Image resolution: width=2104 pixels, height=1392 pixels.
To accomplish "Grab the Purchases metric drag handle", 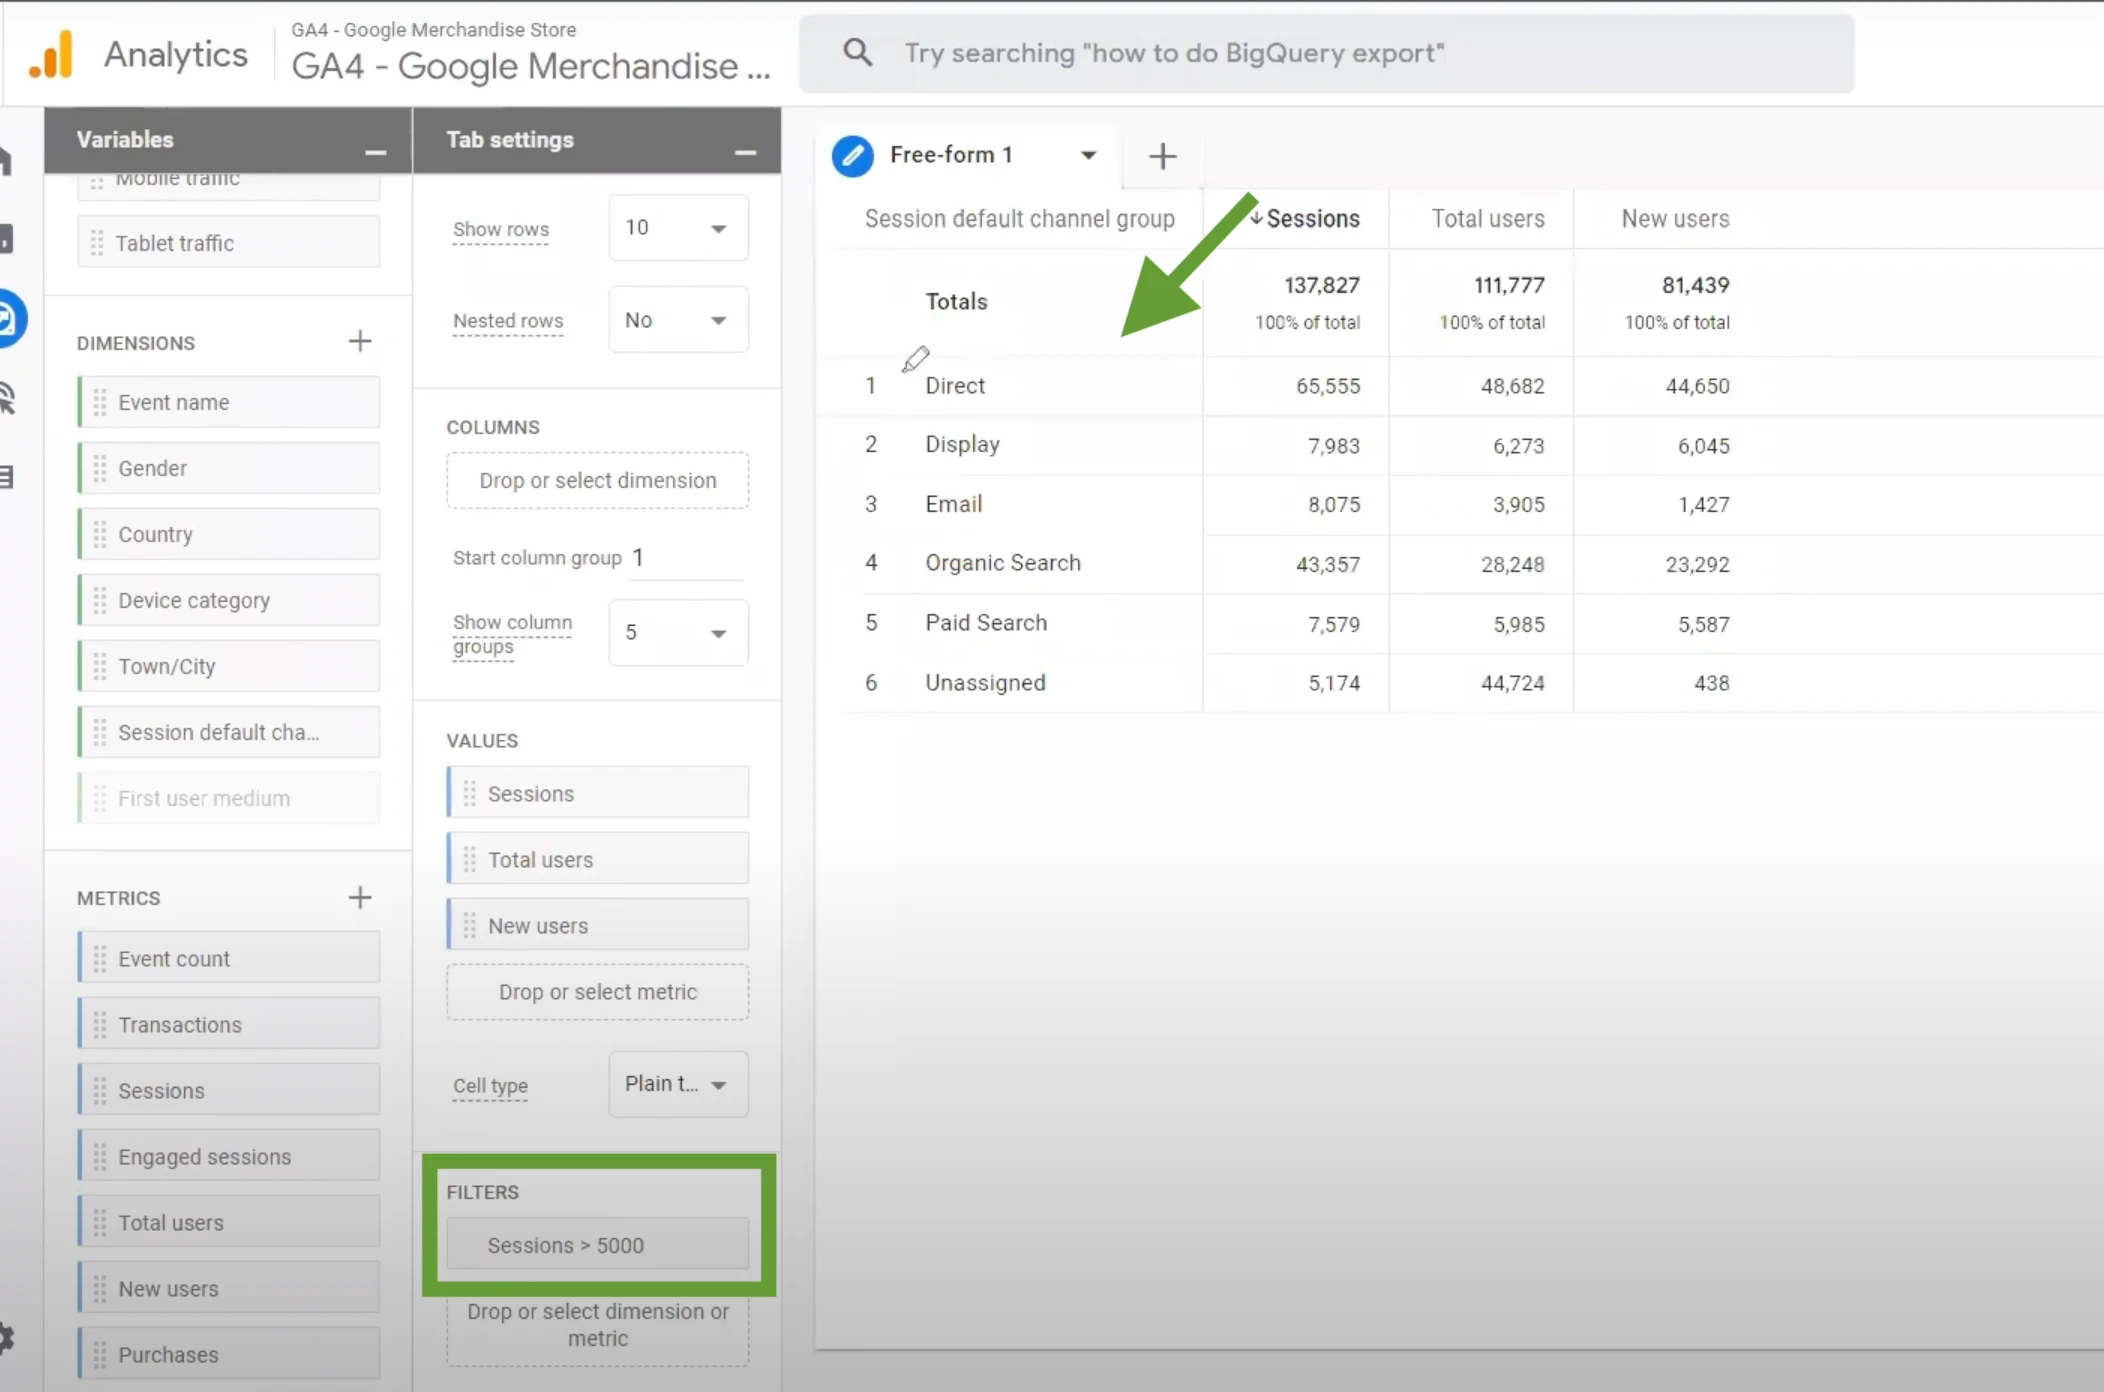I will pos(100,1354).
